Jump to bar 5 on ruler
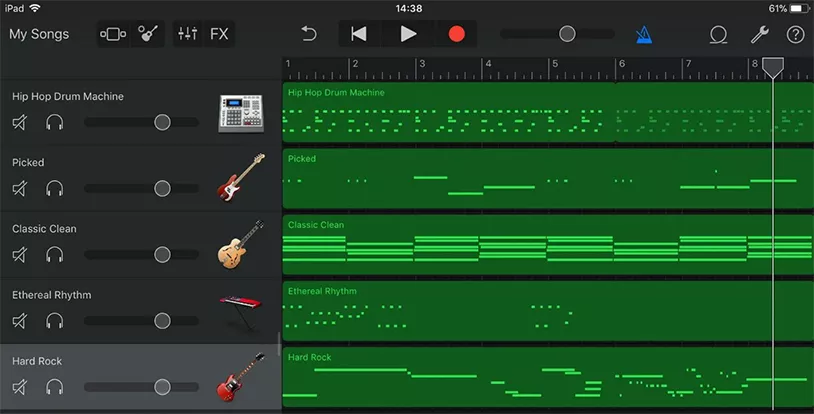Viewport: 814px width, 414px height. pyautogui.click(x=555, y=63)
